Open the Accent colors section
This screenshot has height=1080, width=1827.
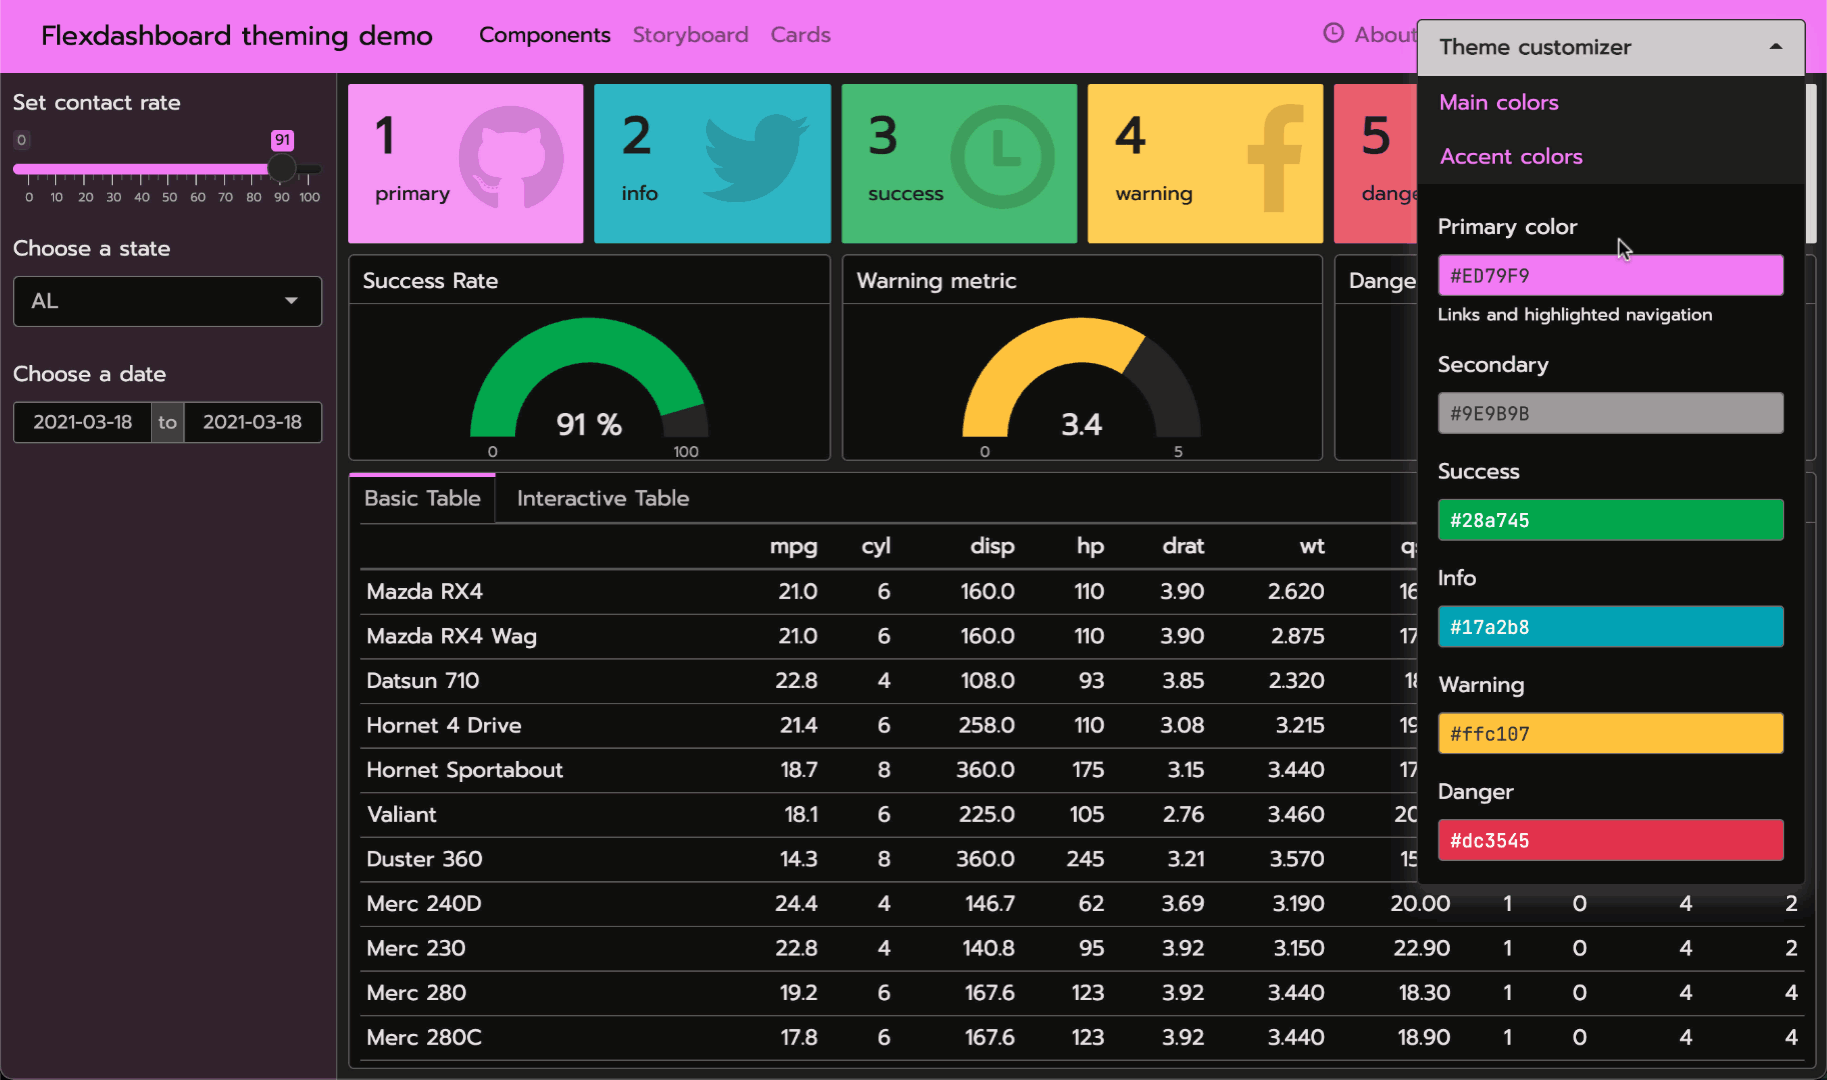point(1510,156)
